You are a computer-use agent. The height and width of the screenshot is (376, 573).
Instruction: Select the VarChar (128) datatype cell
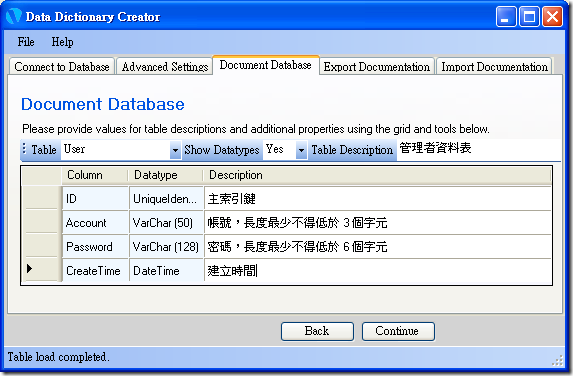[166, 247]
